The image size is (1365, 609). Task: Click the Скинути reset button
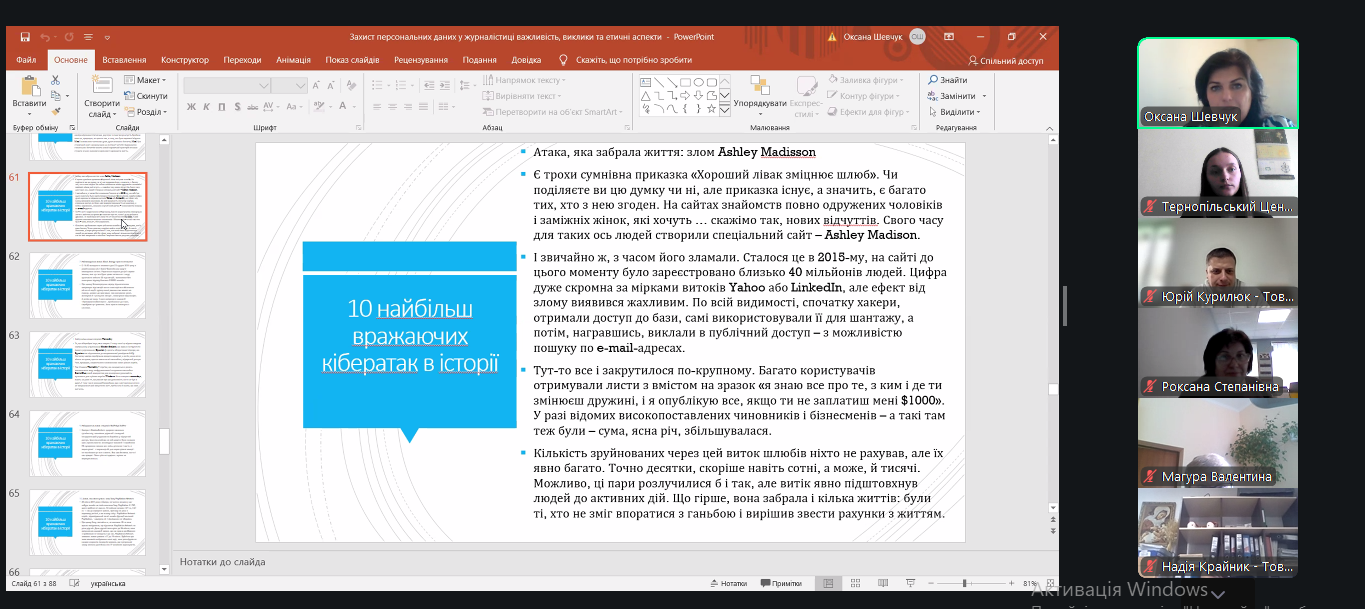[x=146, y=96]
